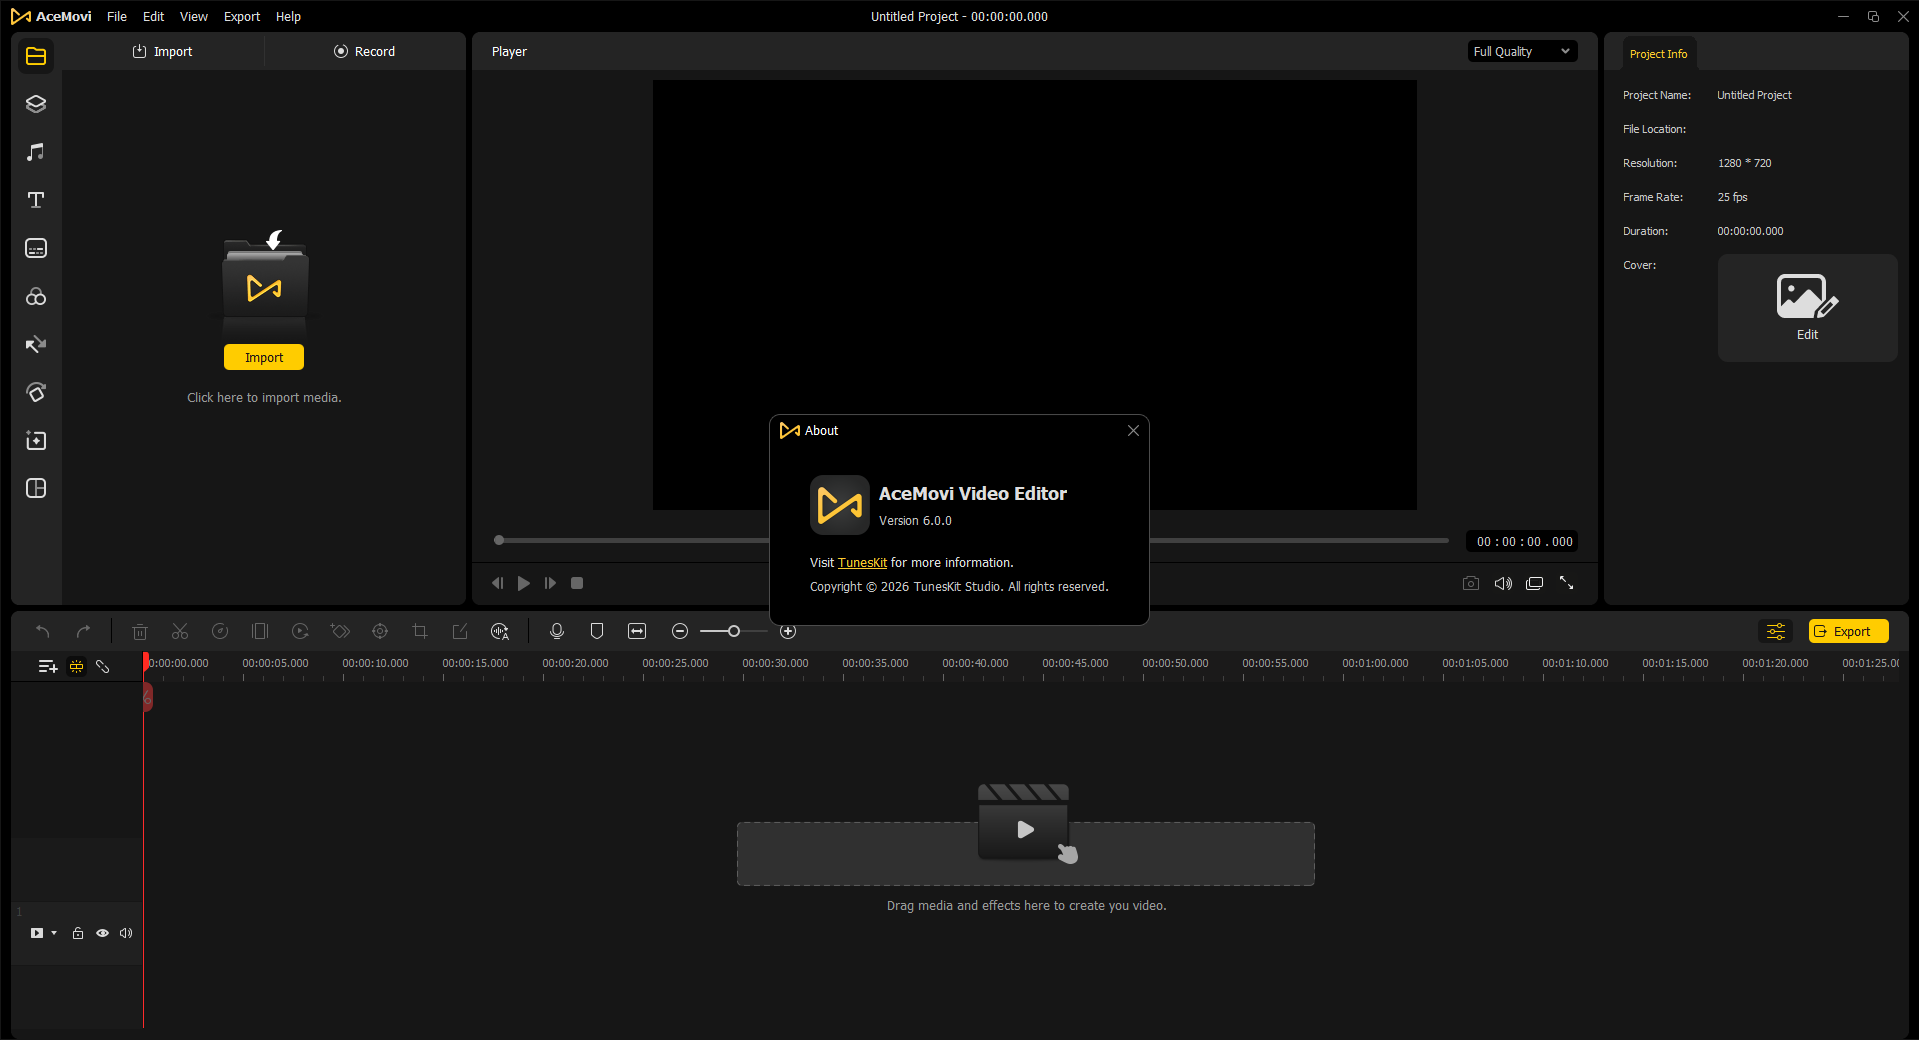
Task: Click the "1280 * 720" resolution value
Action: [1744, 163]
